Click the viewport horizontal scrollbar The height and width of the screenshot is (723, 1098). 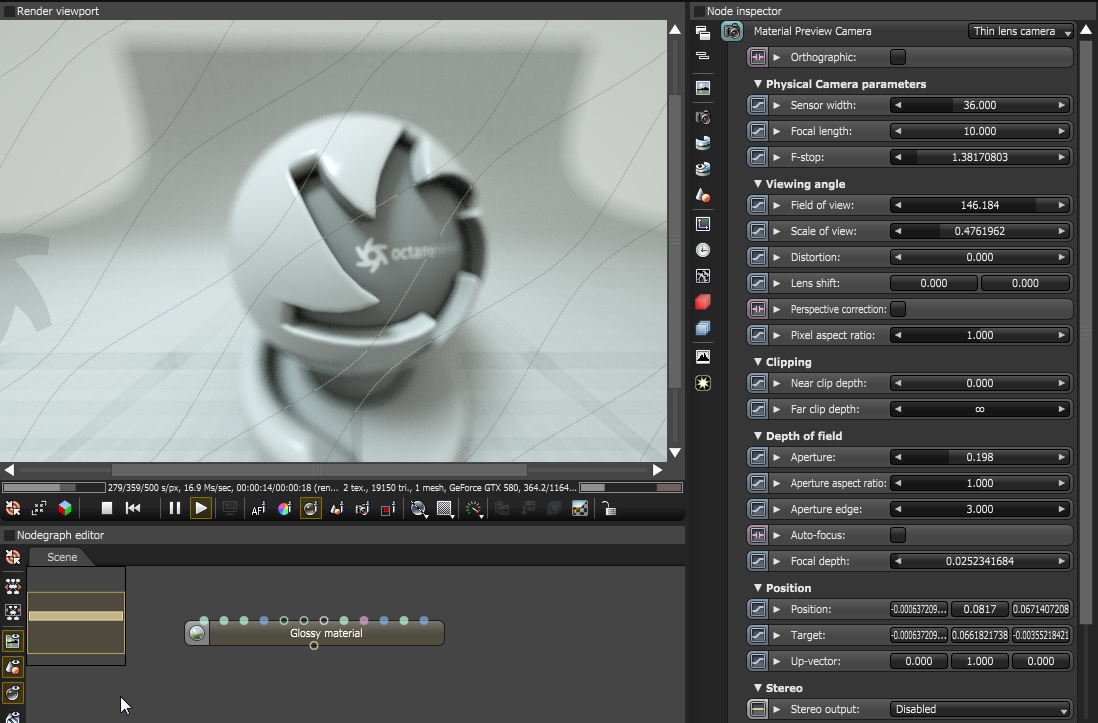click(x=319, y=470)
